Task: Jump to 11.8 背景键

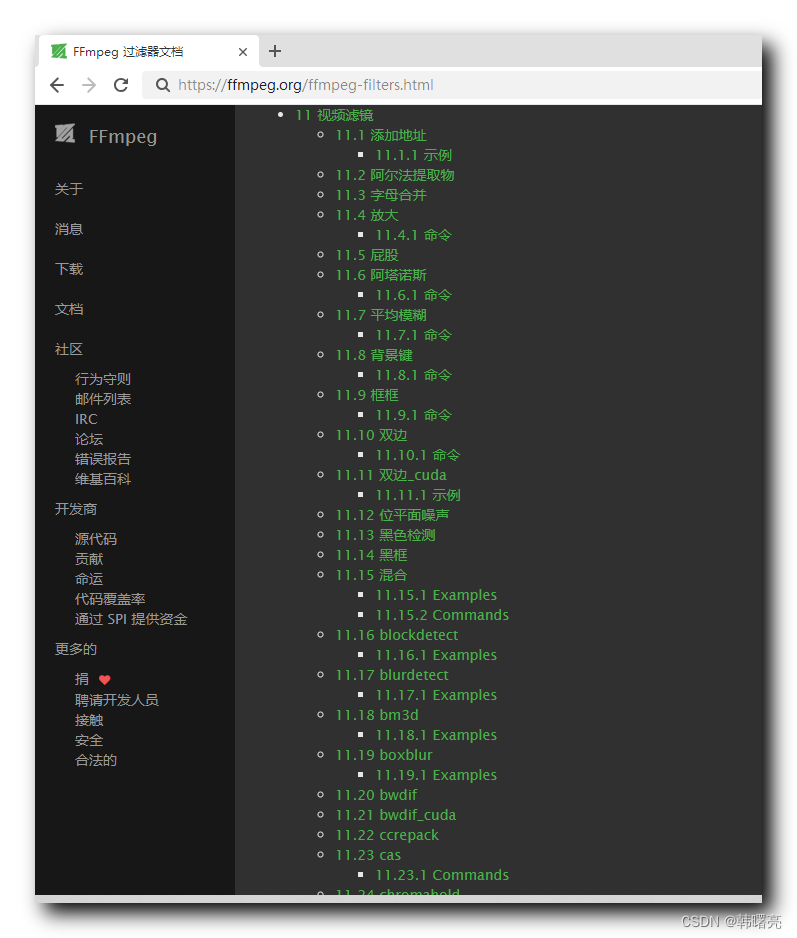Action: (374, 355)
